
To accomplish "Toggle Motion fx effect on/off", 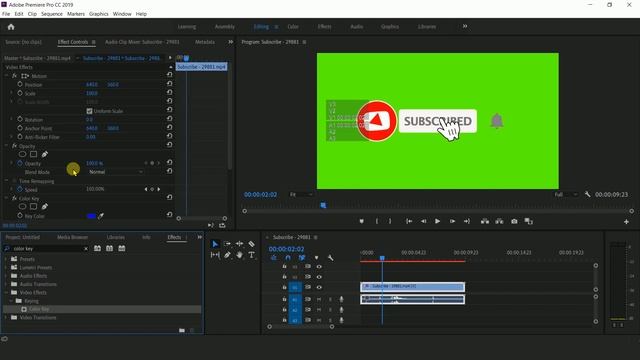I will 14,76.
